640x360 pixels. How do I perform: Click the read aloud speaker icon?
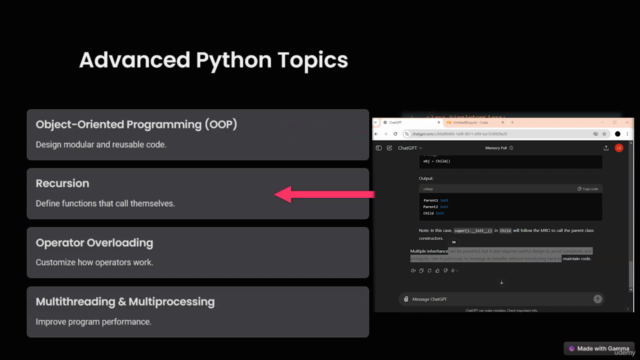413,271
